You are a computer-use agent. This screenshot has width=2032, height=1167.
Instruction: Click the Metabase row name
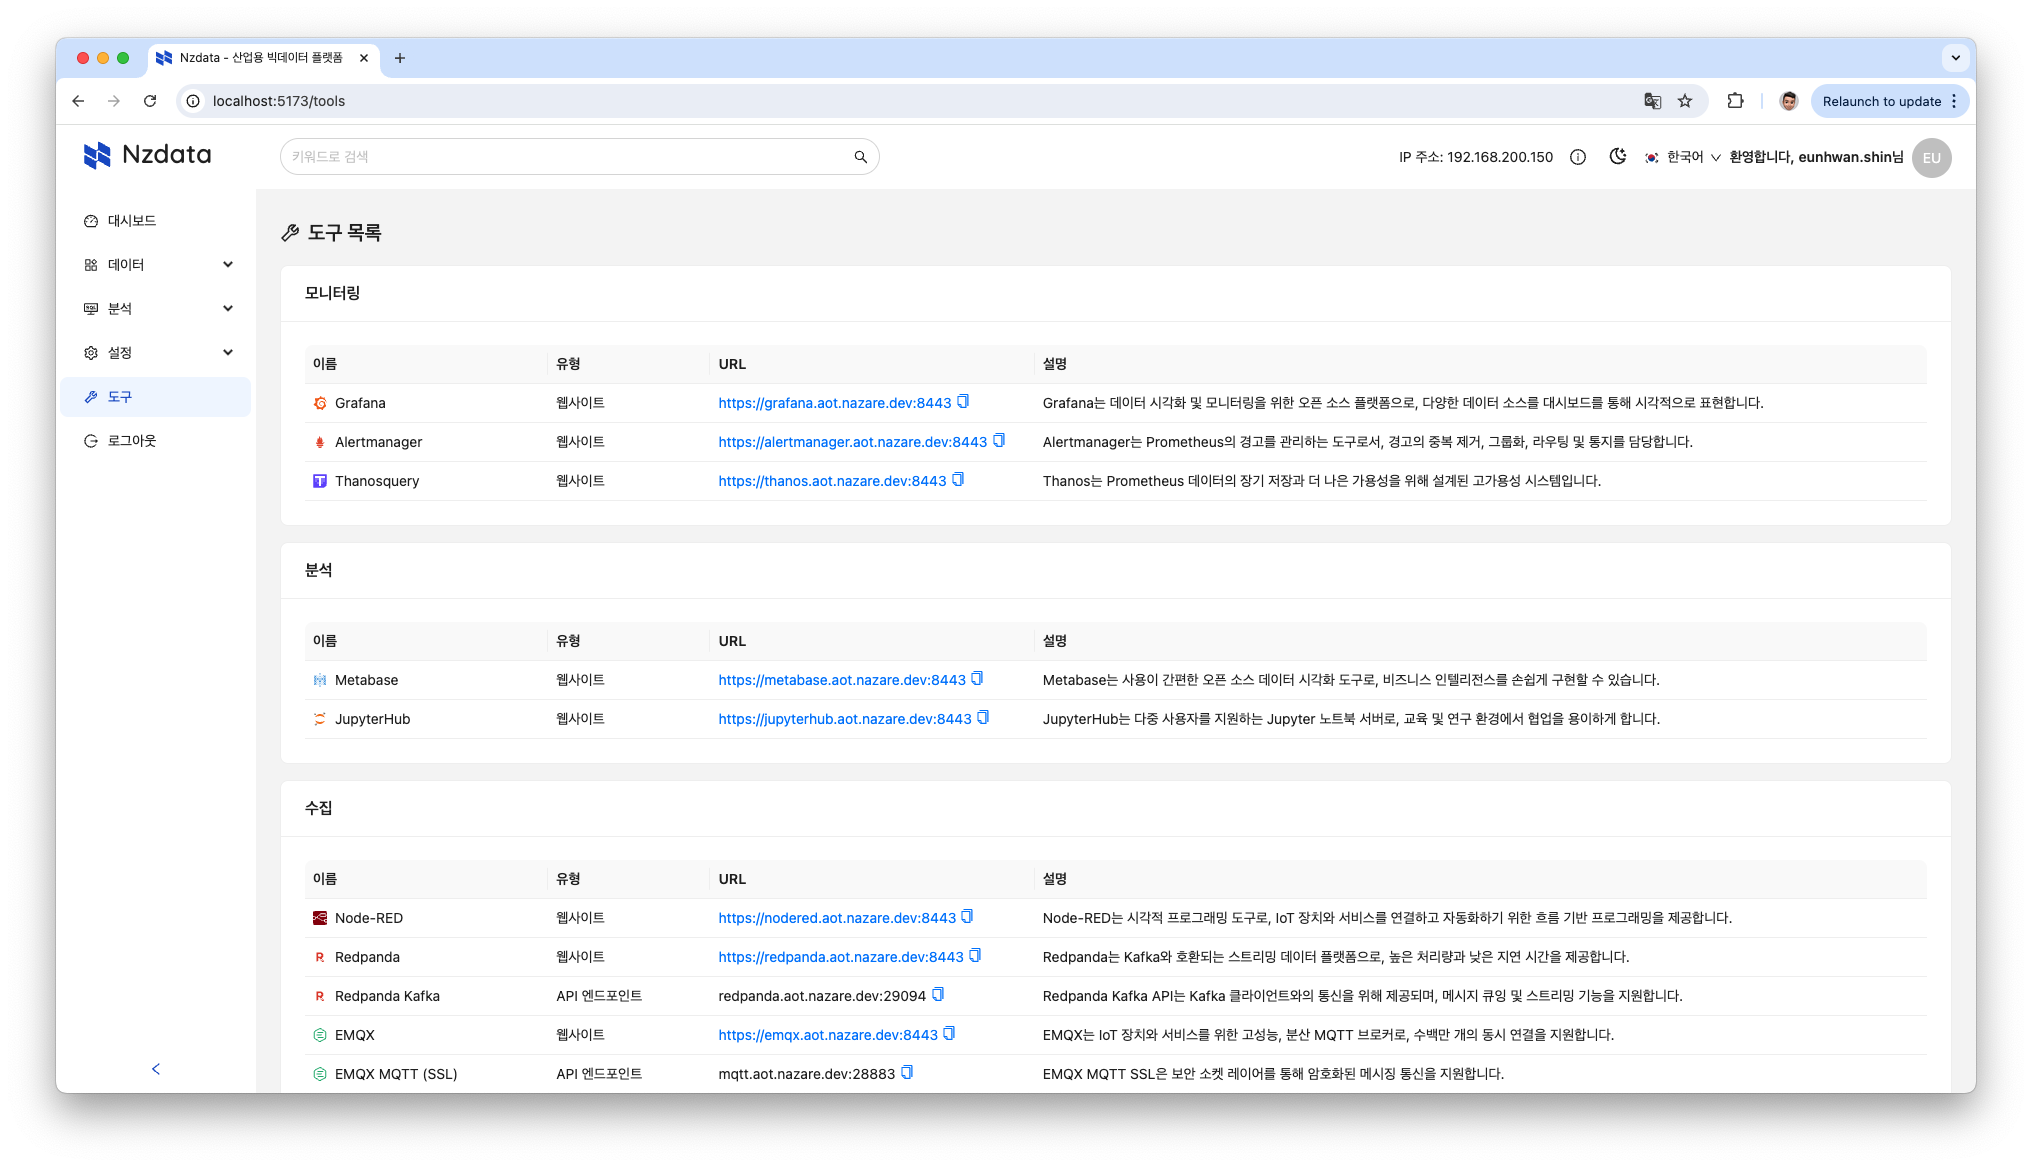pyautogui.click(x=366, y=680)
